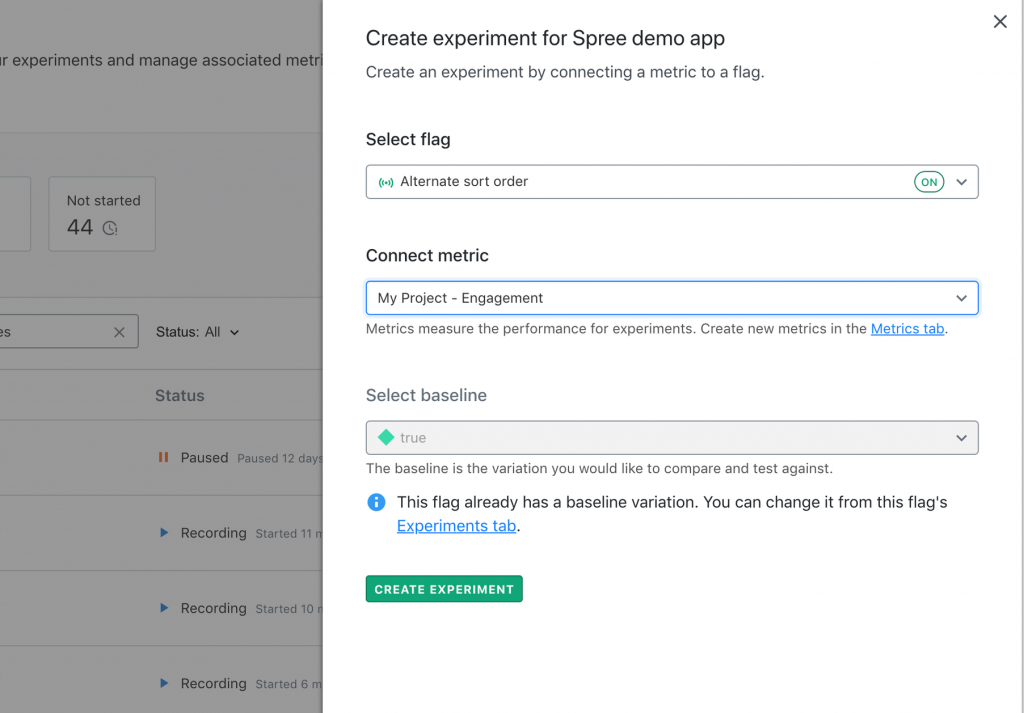Open the Status: All filter
Viewport: 1024px width, 713px height.
197,332
